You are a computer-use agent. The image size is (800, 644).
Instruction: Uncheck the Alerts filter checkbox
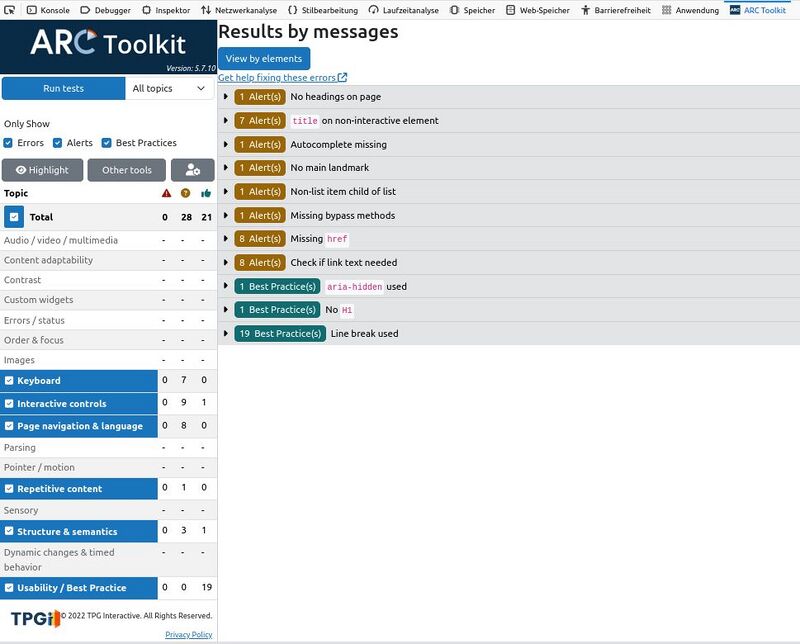point(58,143)
